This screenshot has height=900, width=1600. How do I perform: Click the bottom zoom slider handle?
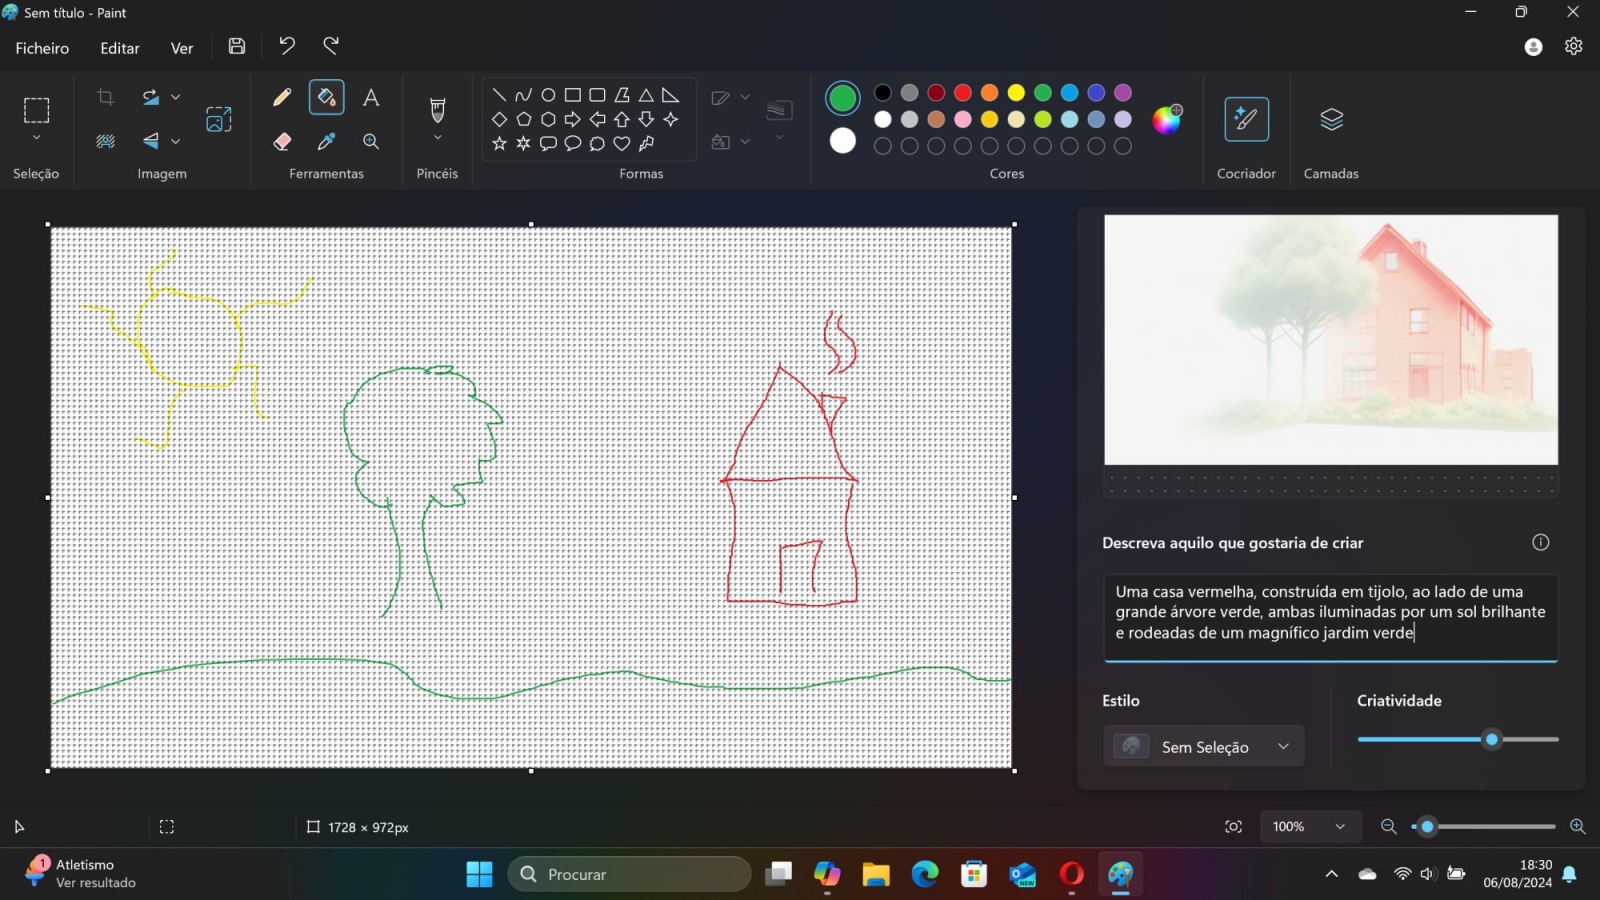1428,827
